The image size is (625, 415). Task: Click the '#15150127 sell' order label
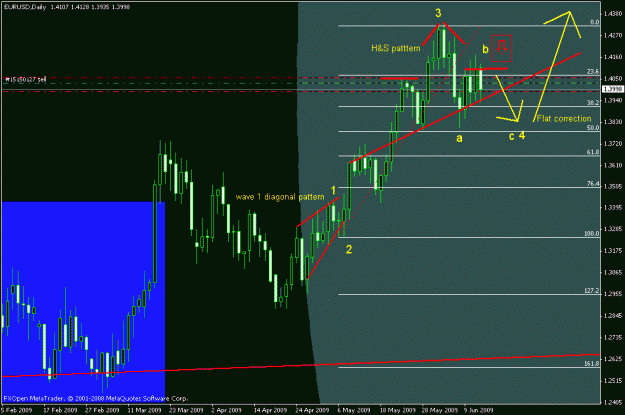[x=25, y=79]
